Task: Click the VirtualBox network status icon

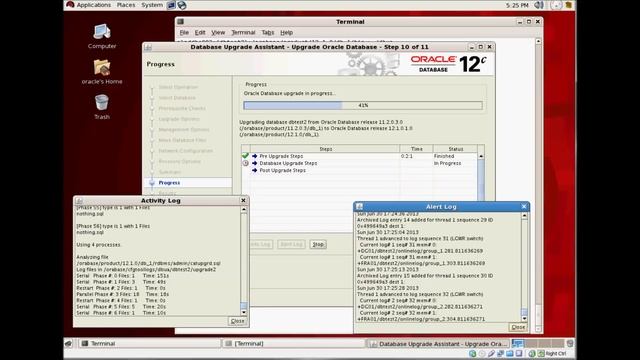Action: point(500,353)
